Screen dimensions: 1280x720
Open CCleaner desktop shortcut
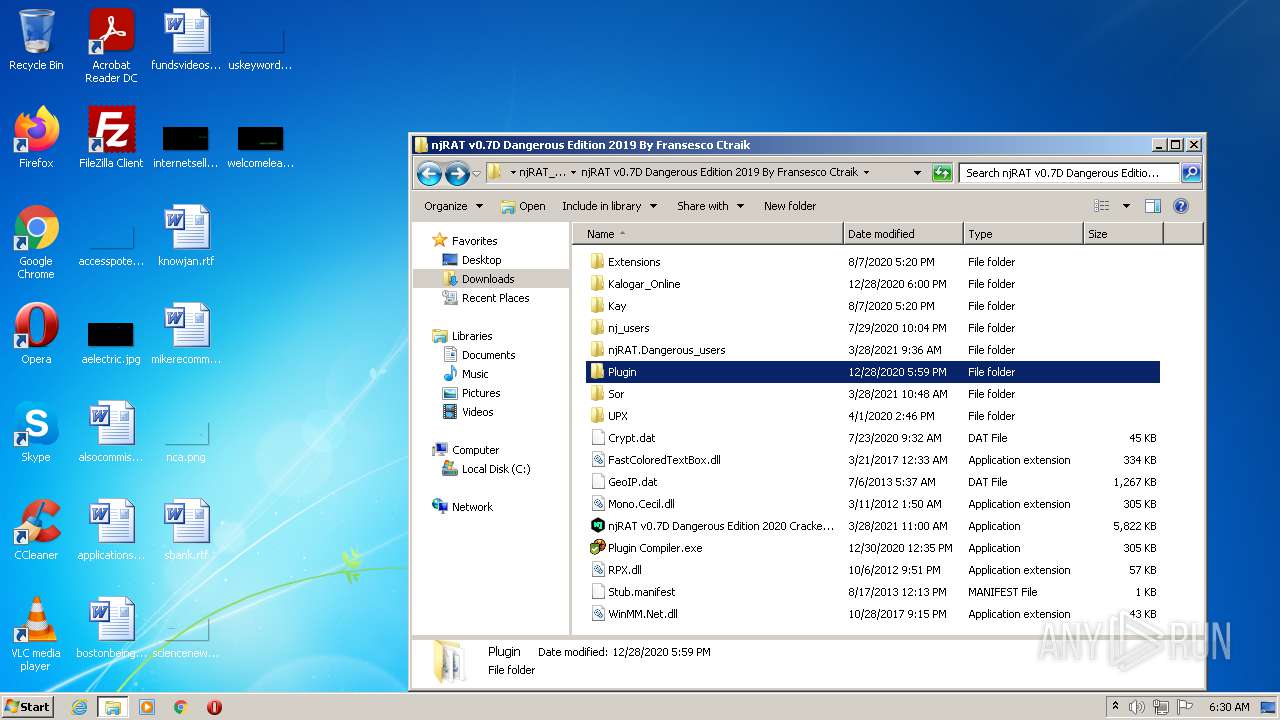pyautogui.click(x=36, y=530)
